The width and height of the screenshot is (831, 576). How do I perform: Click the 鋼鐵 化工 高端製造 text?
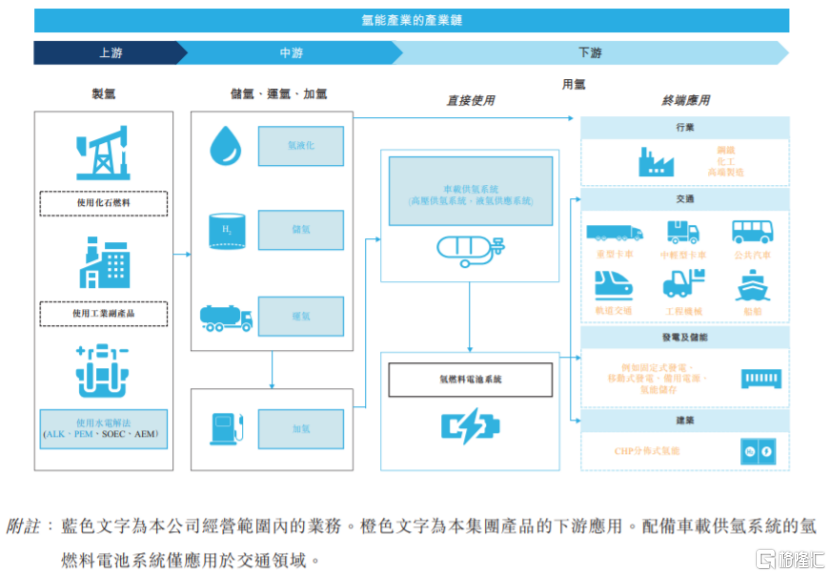[x=726, y=161]
